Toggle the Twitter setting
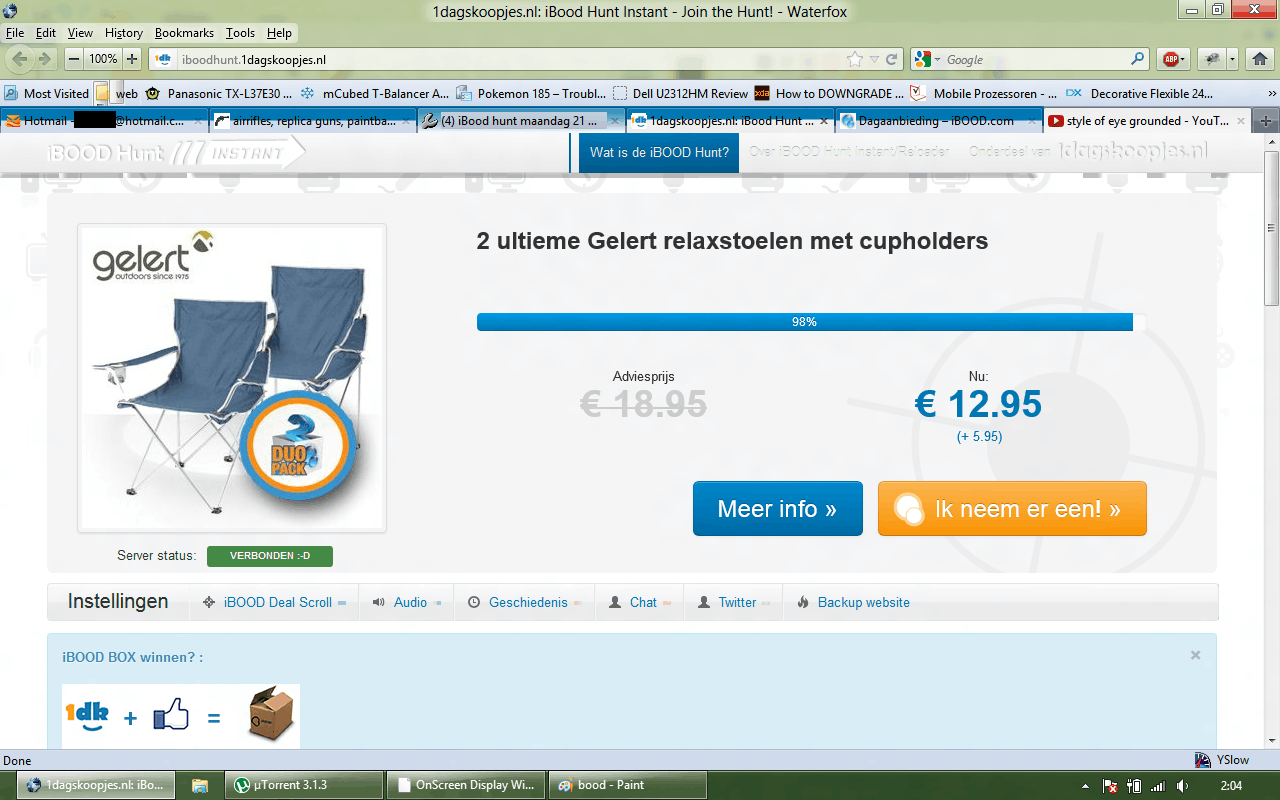This screenshot has height=800, width=1280. click(734, 602)
